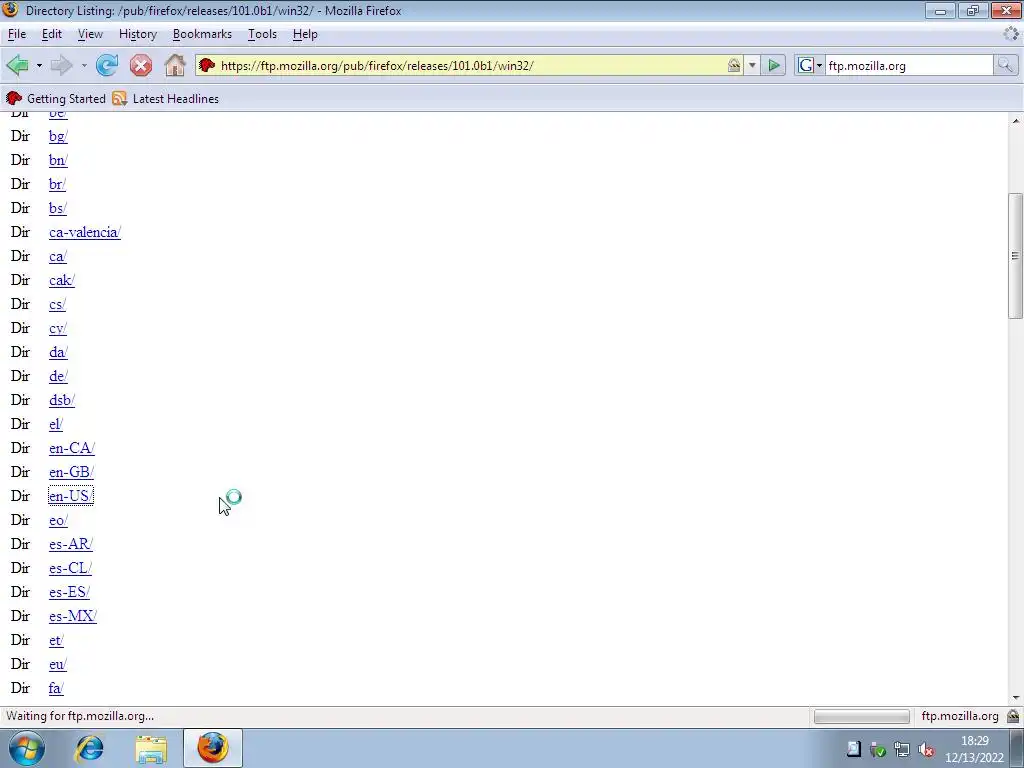Click the Back navigation arrow
Viewport: 1024px width, 768px height.
click(x=18, y=65)
